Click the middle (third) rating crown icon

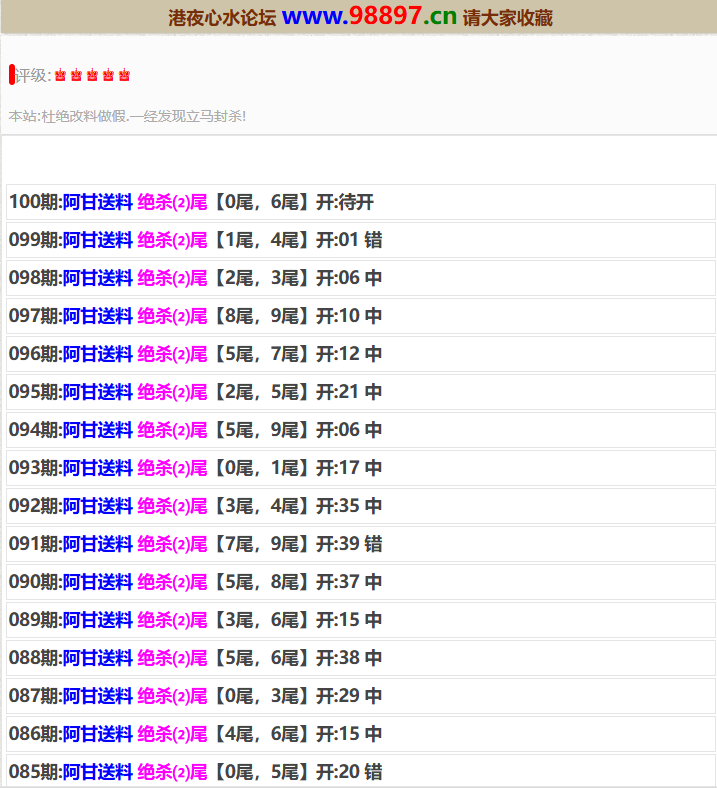[x=92, y=75]
